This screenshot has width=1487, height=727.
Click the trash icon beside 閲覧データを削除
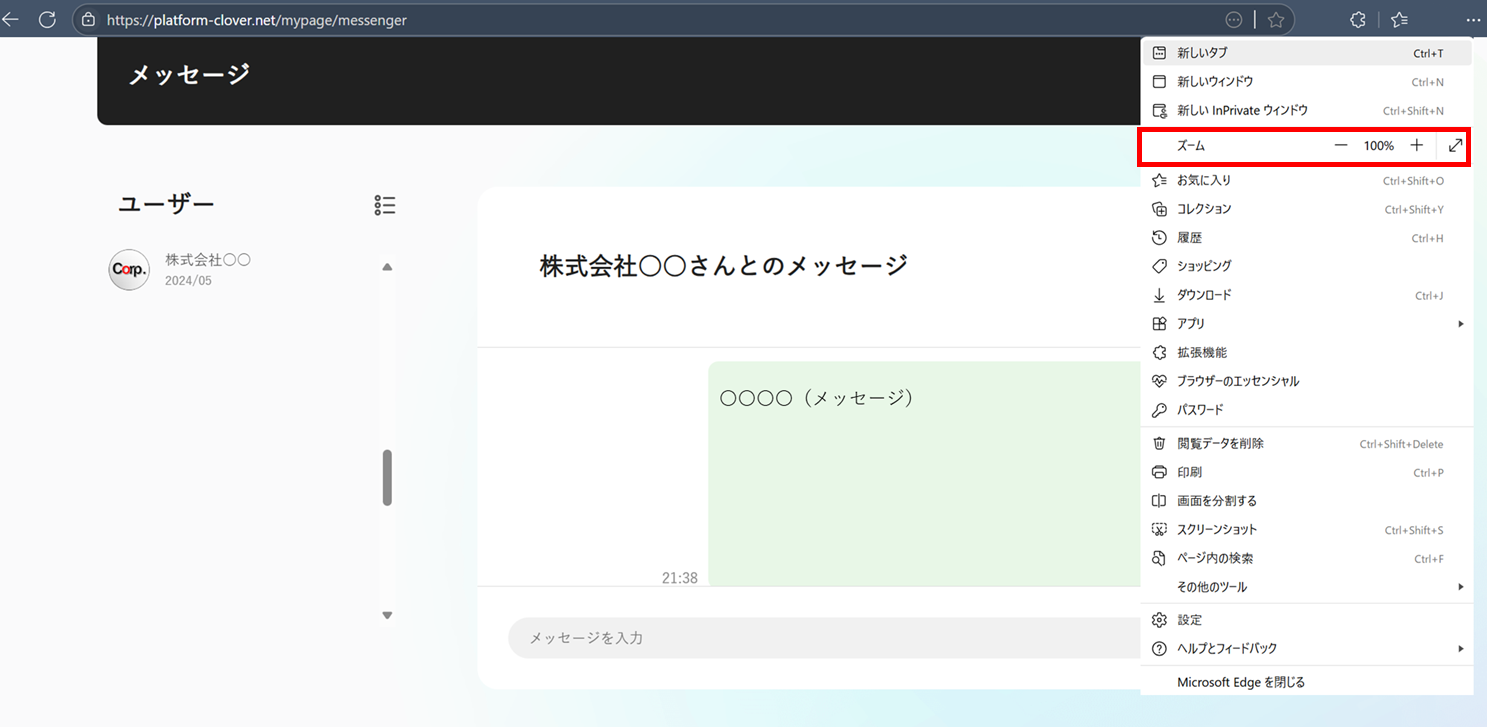pos(1160,444)
